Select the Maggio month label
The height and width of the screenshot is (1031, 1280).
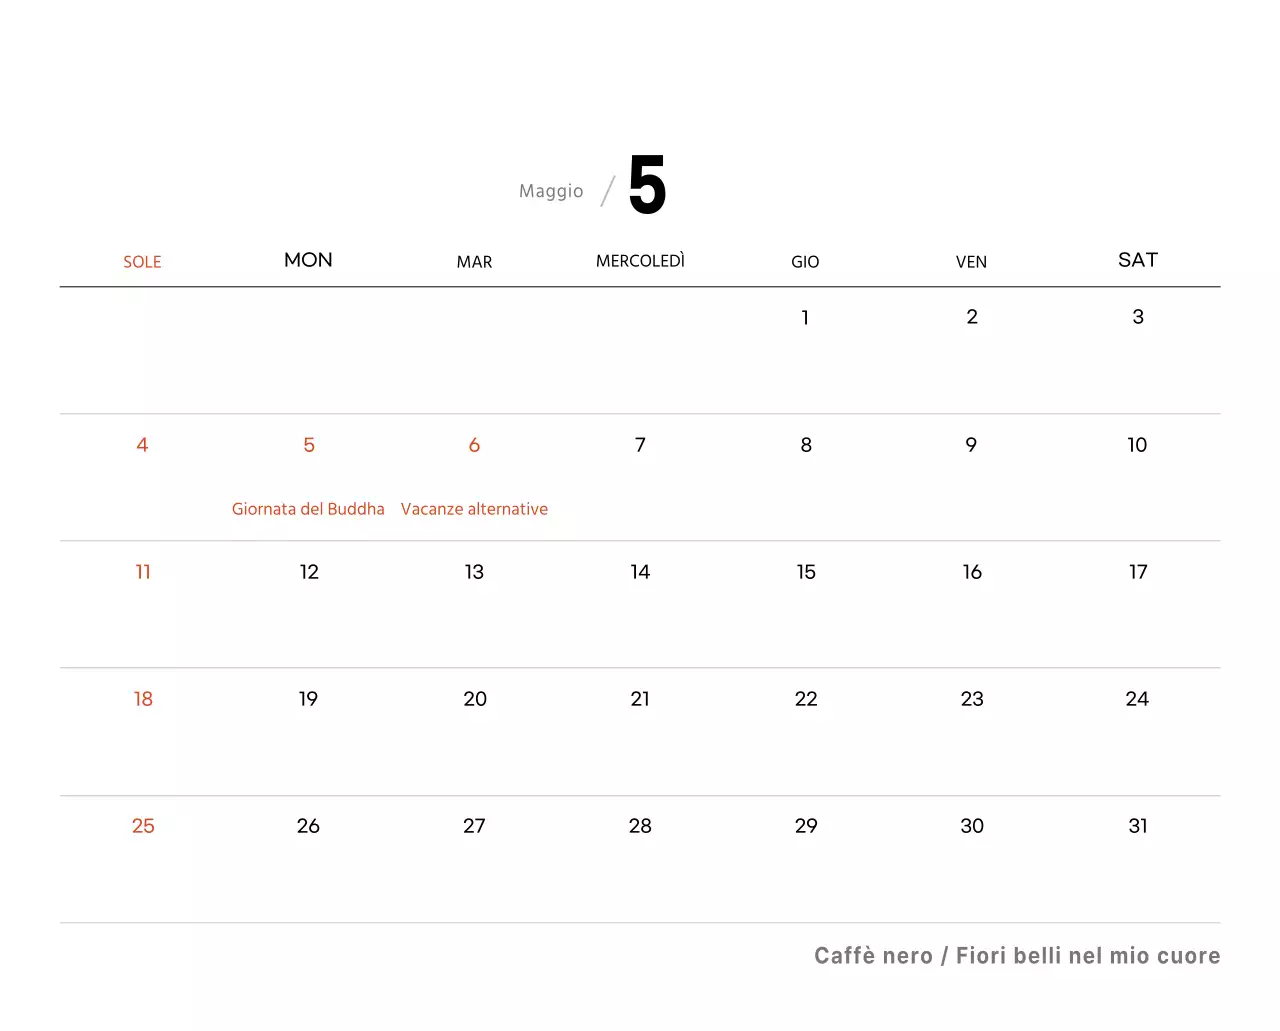pos(551,191)
